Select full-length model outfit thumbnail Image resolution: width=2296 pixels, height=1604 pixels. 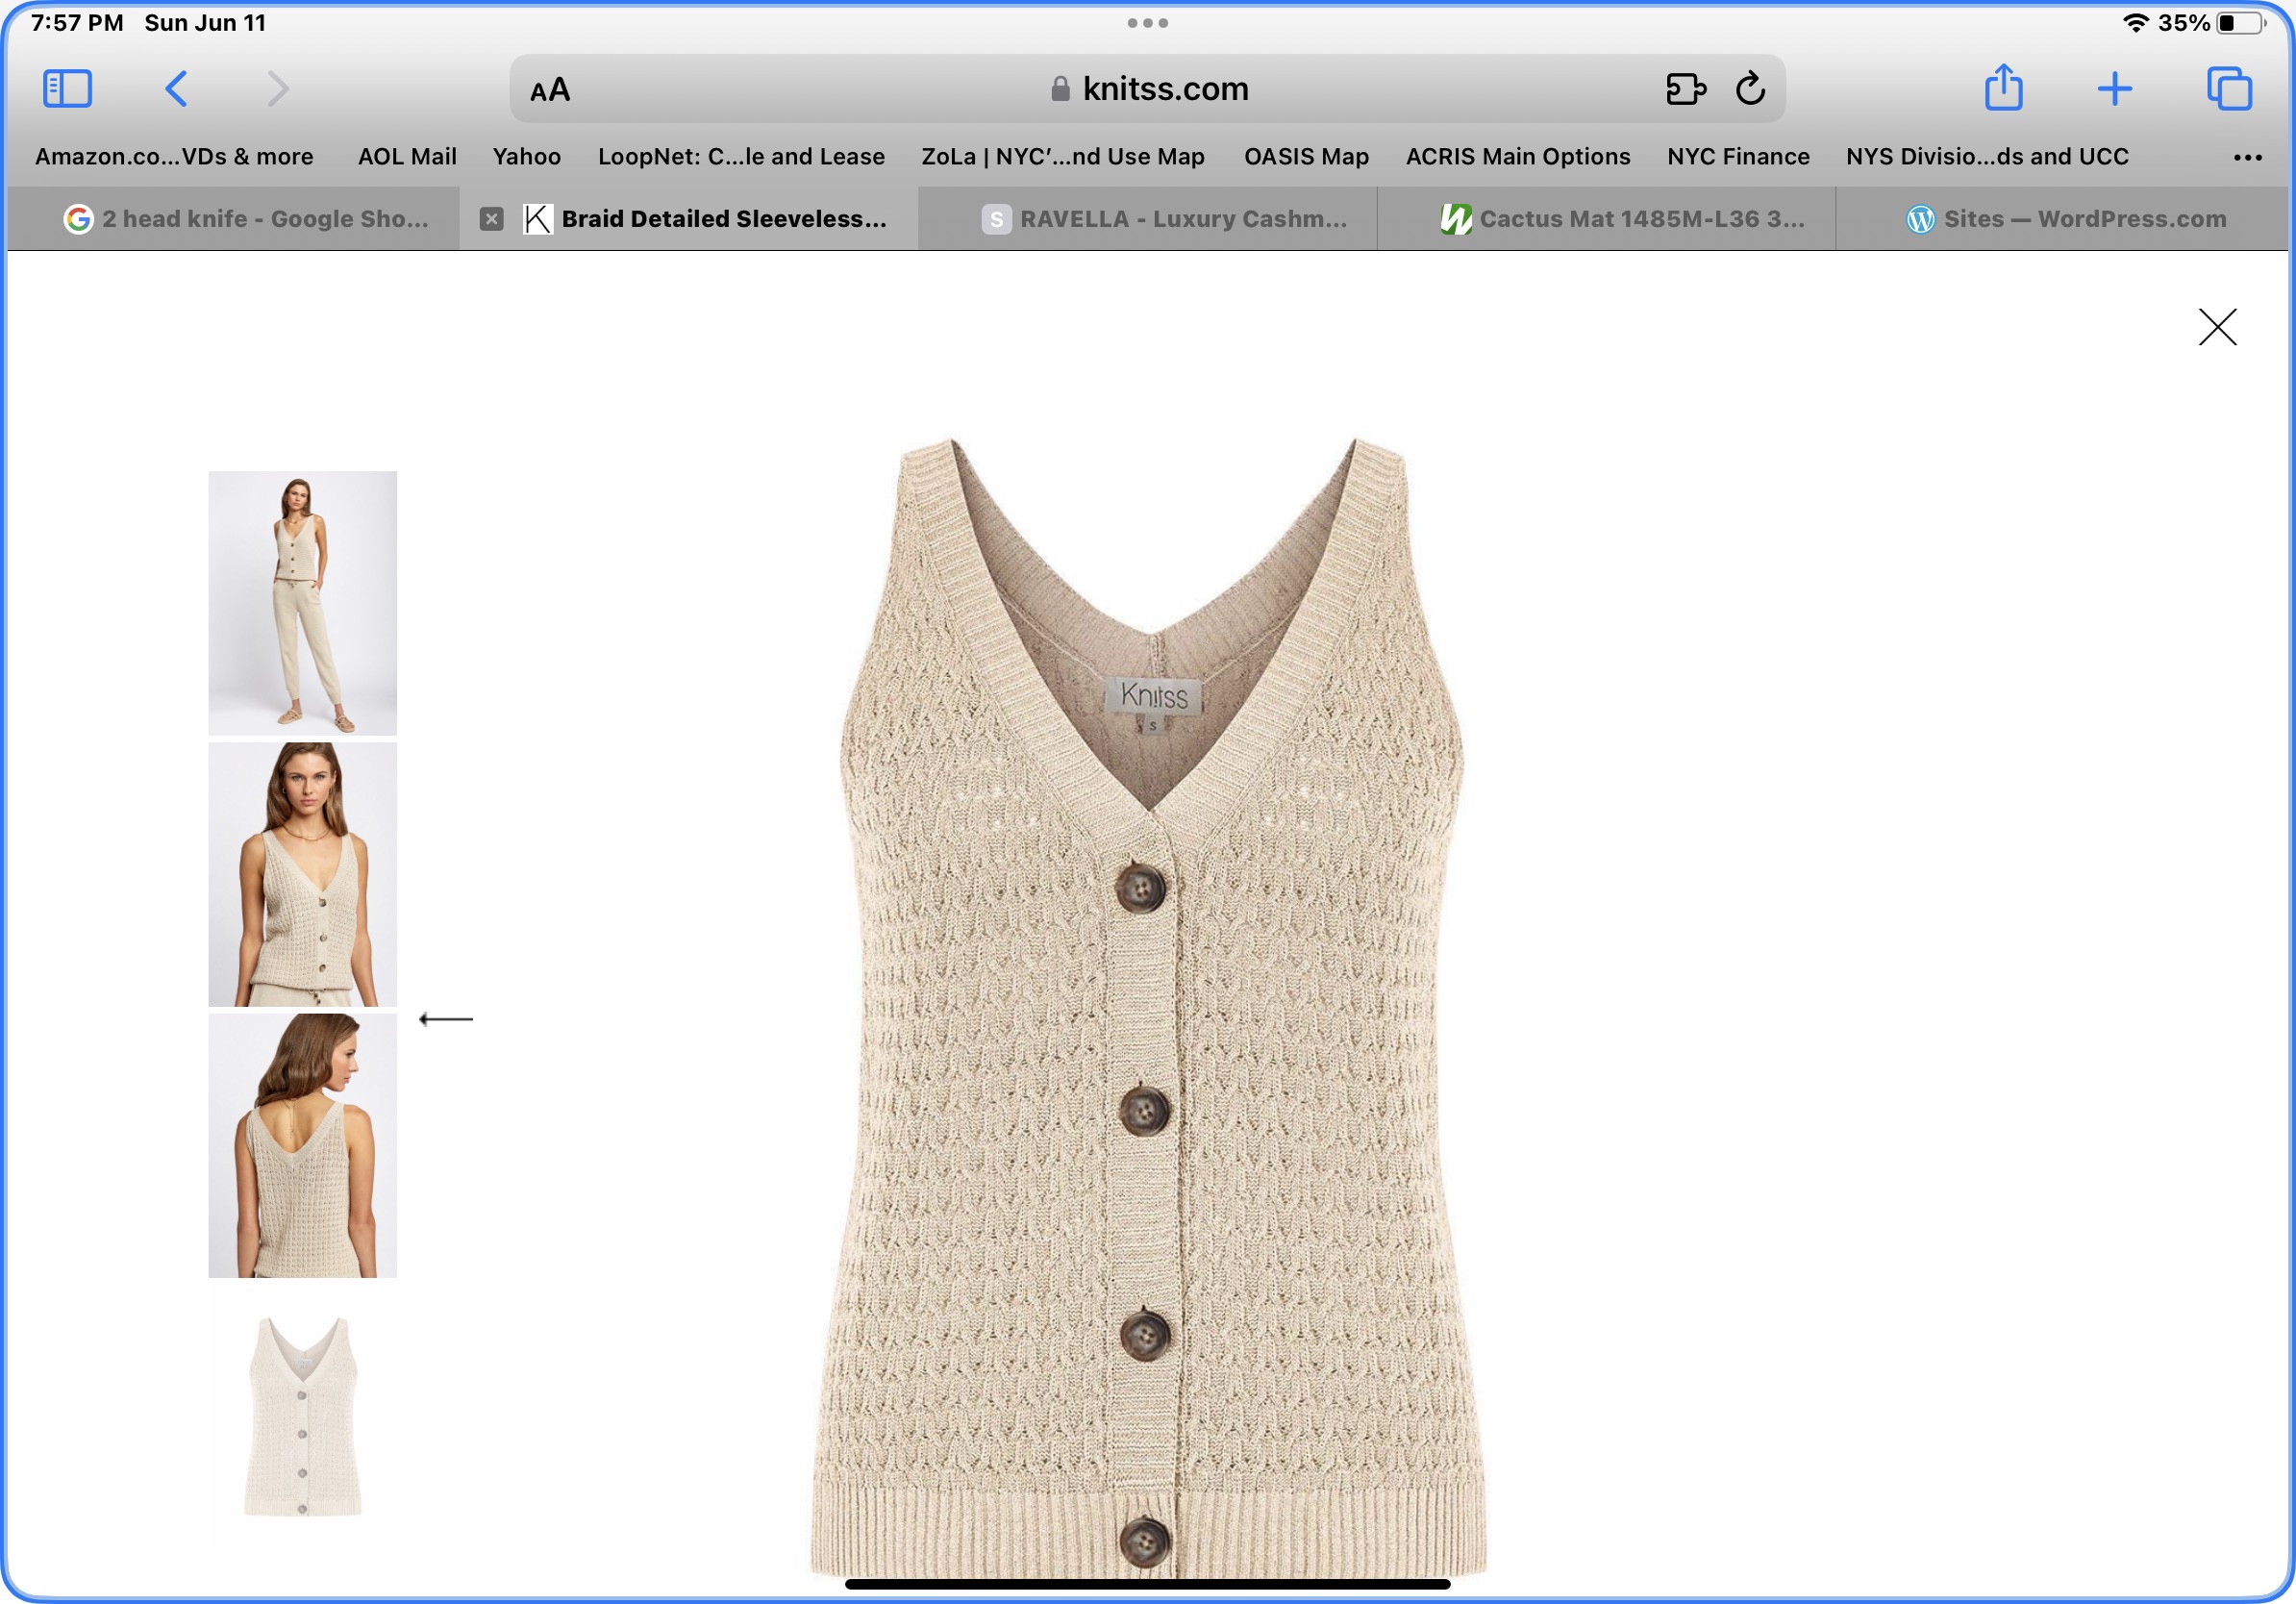[302, 603]
